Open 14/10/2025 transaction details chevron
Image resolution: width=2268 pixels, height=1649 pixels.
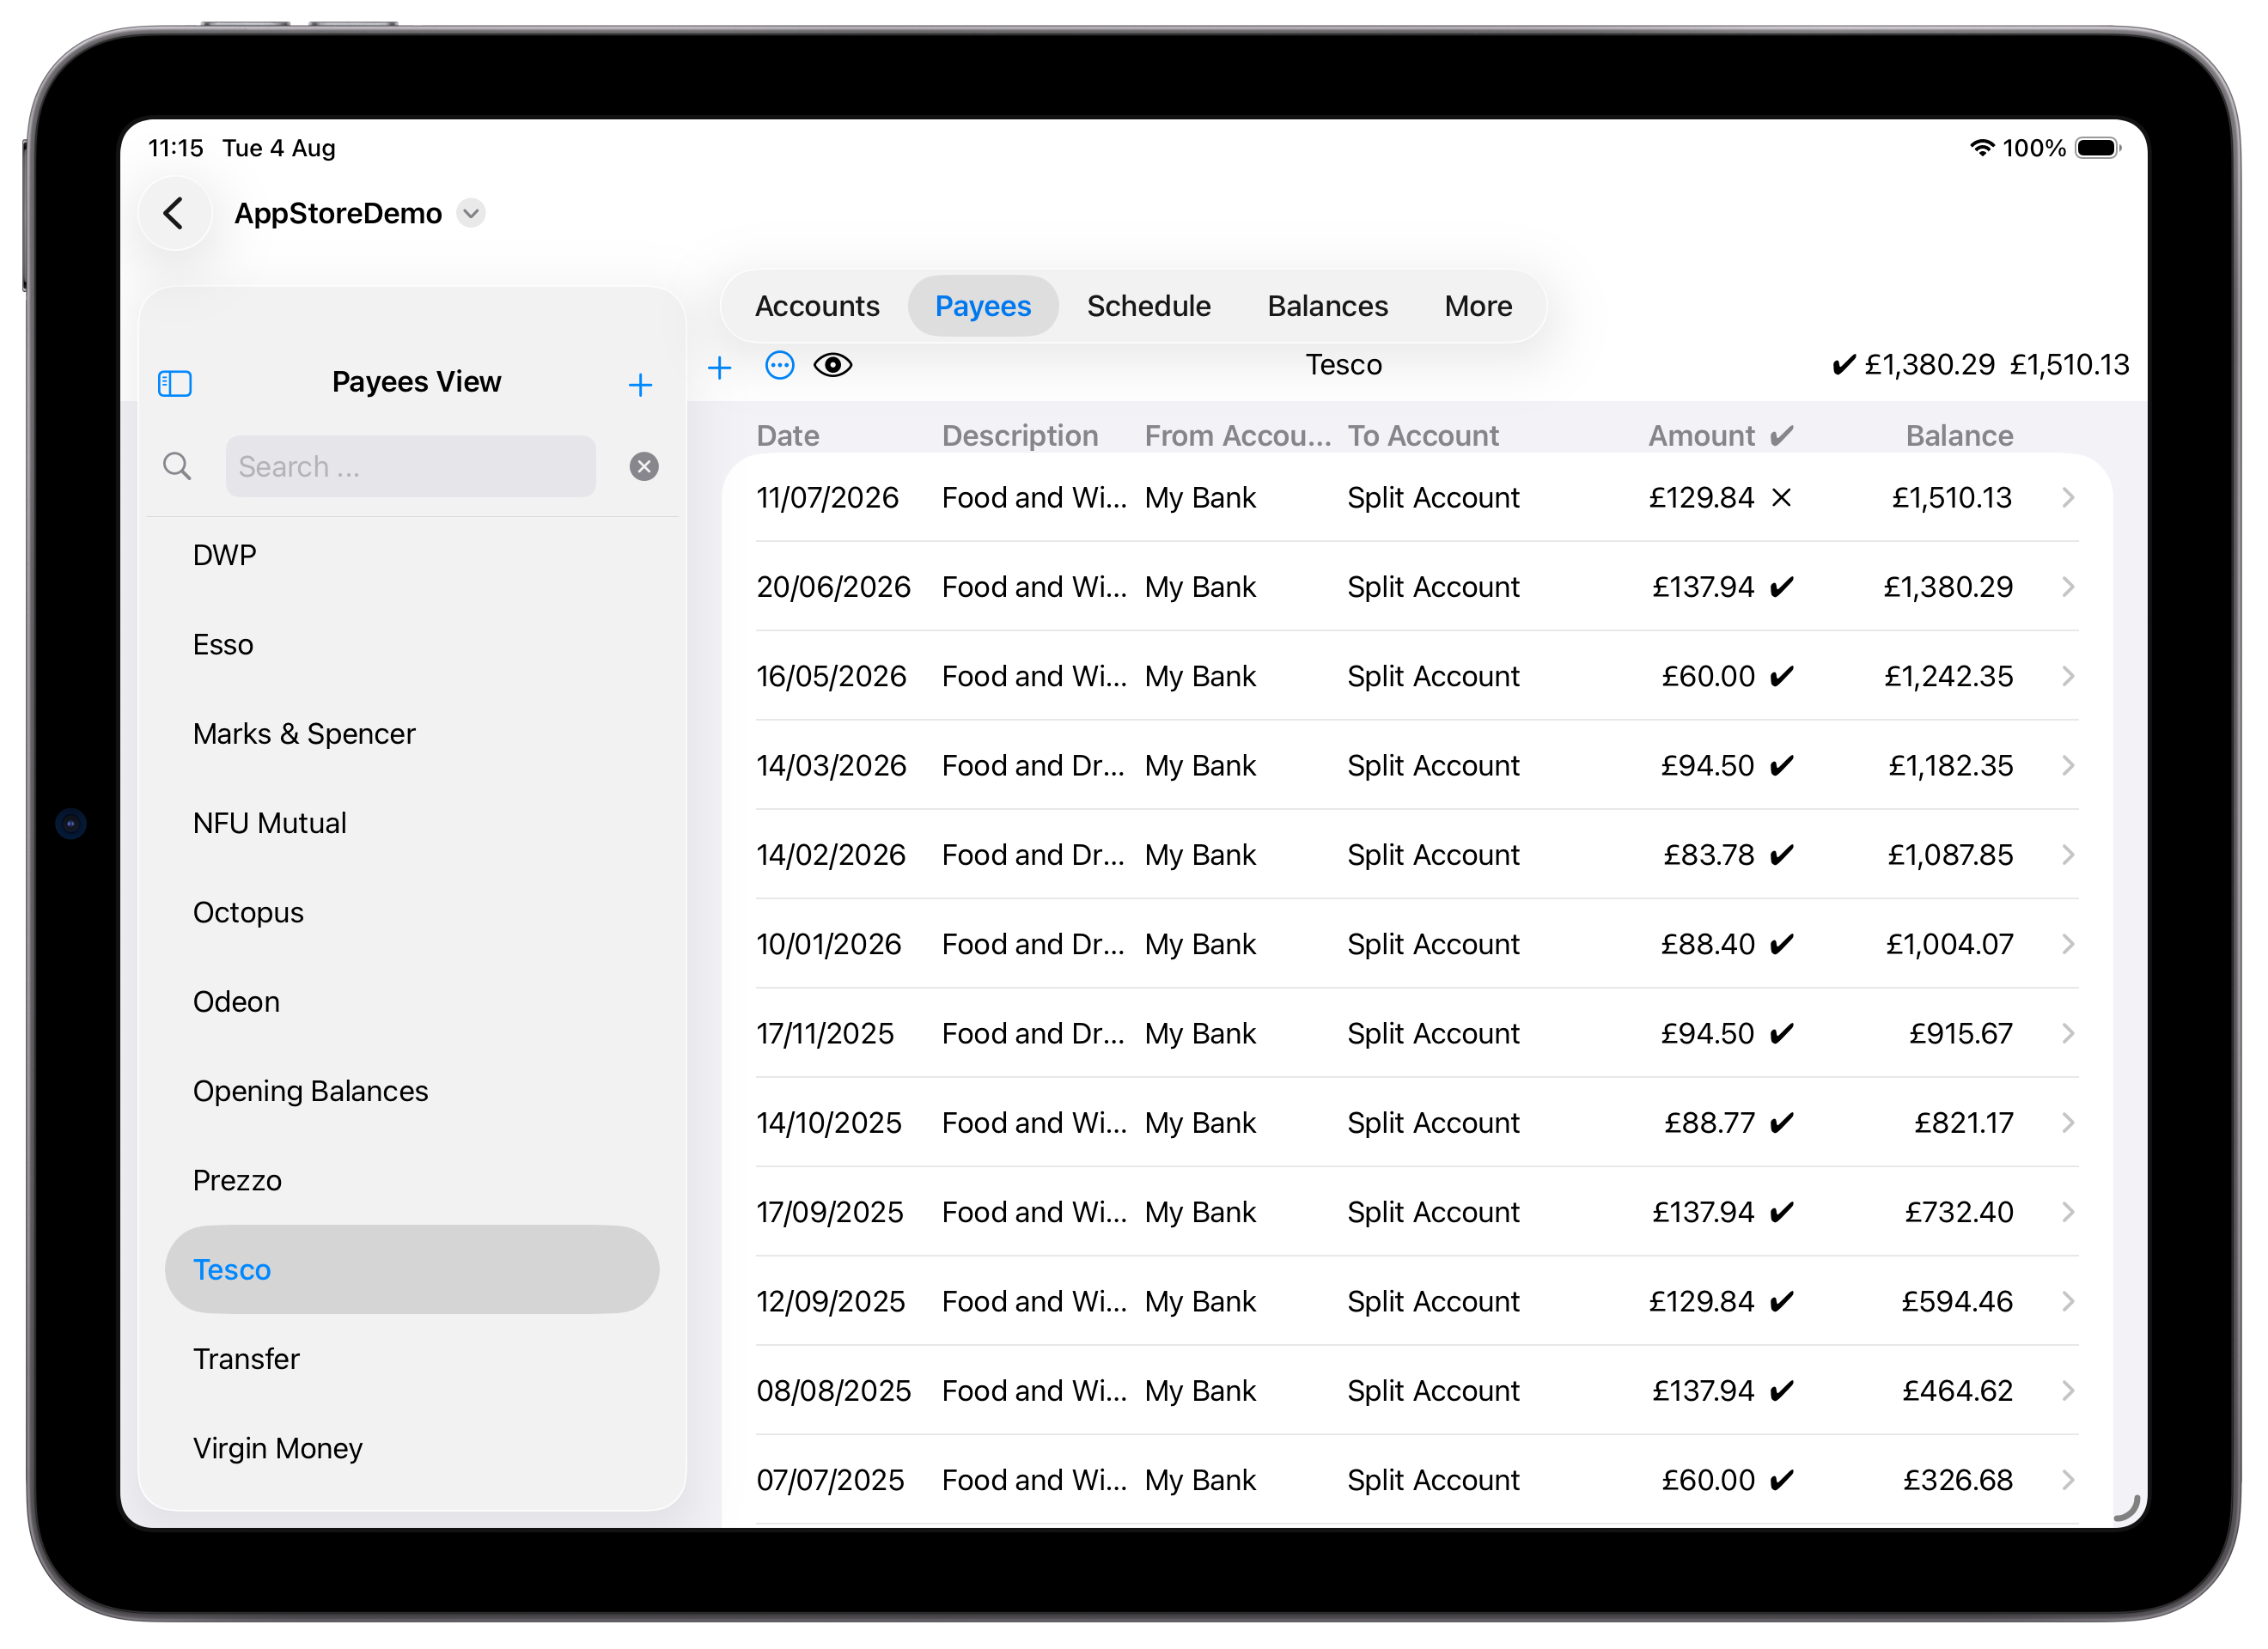click(2068, 1123)
